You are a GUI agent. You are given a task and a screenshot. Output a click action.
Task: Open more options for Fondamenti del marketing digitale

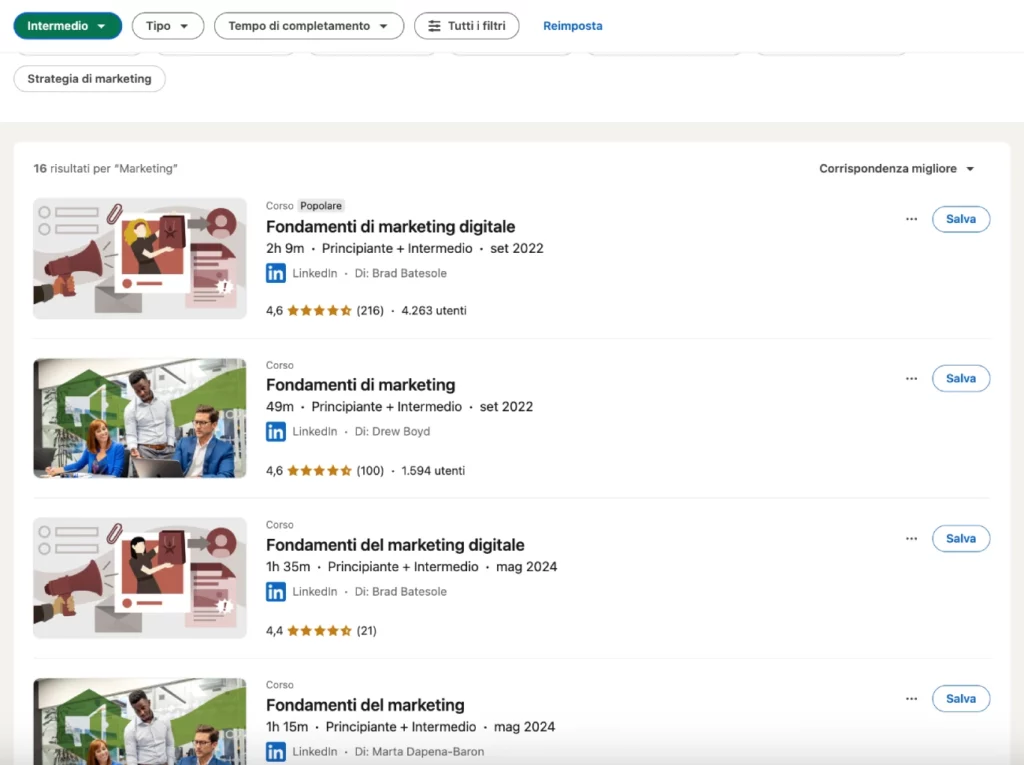(x=911, y=538)
